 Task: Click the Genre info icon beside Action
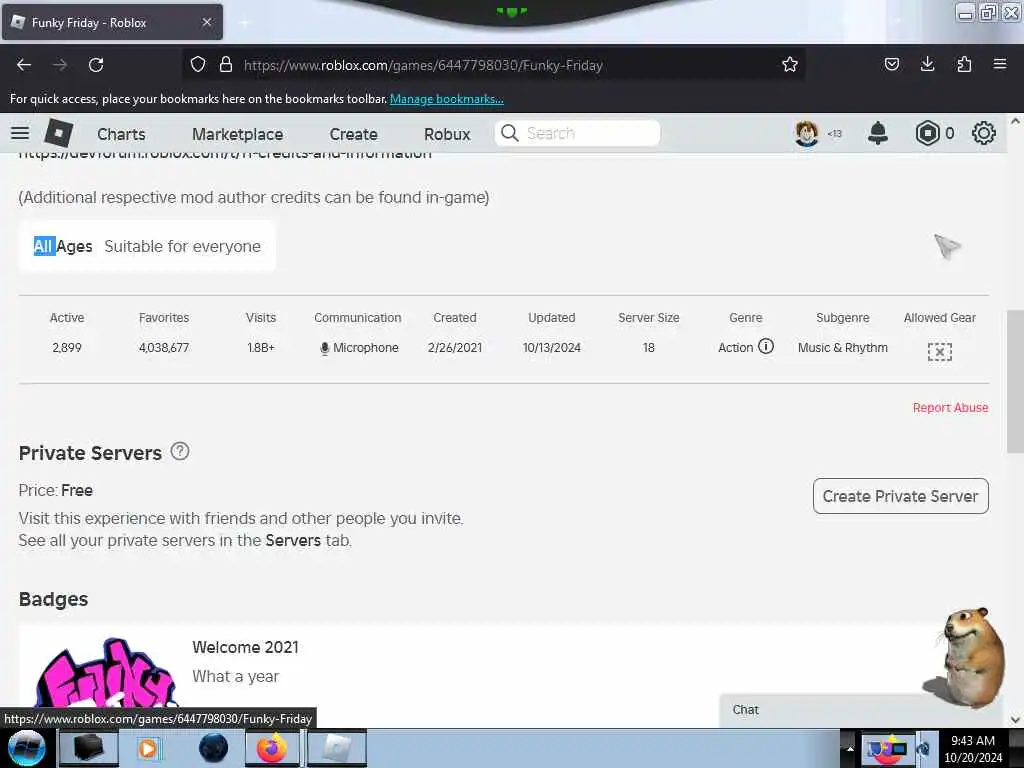tap(766, 346)
